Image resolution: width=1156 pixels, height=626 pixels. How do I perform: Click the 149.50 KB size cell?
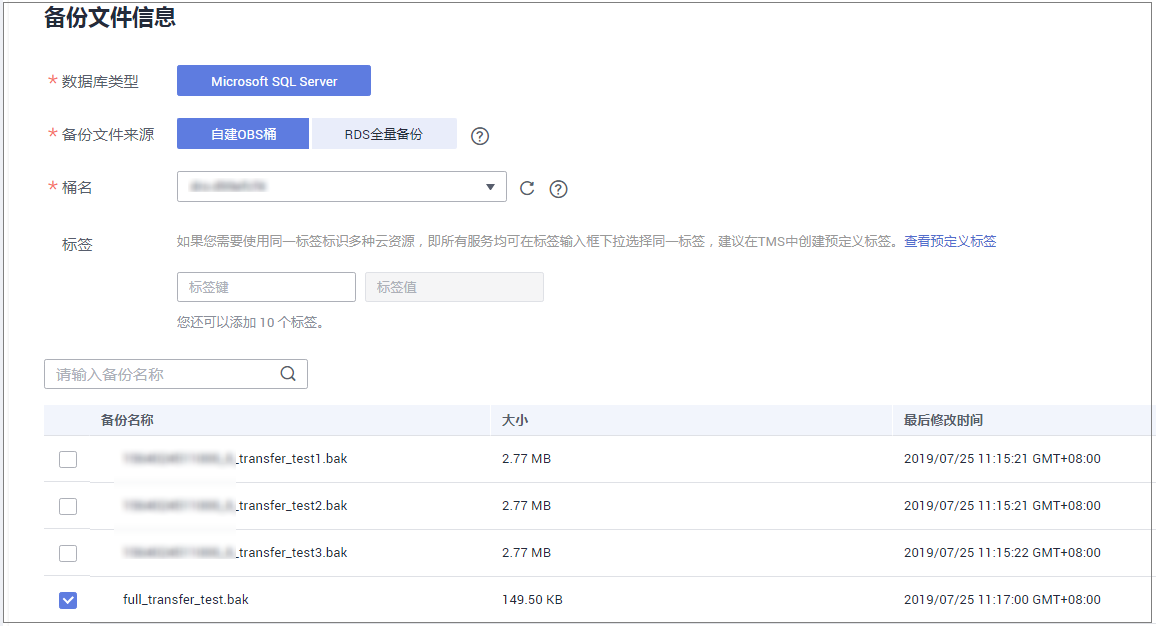(x=532, y=599)
